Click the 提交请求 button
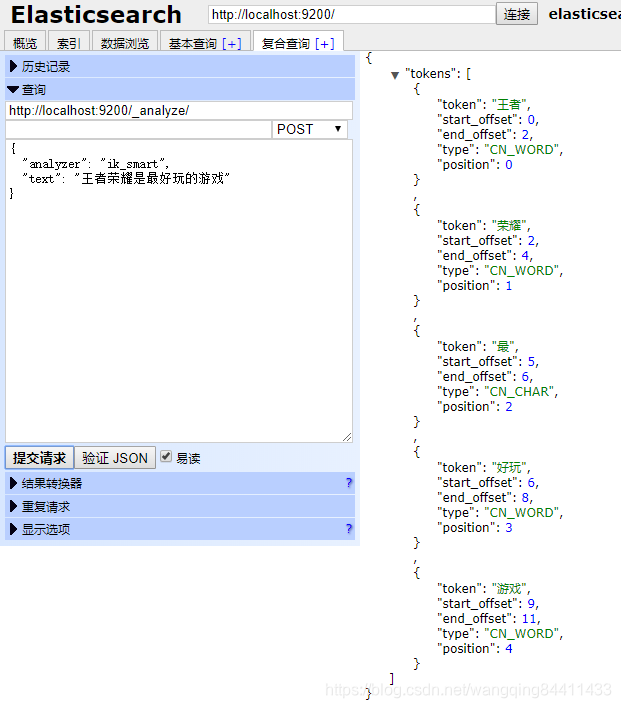This screenshot has width=621, height=708. pos(39,458)
